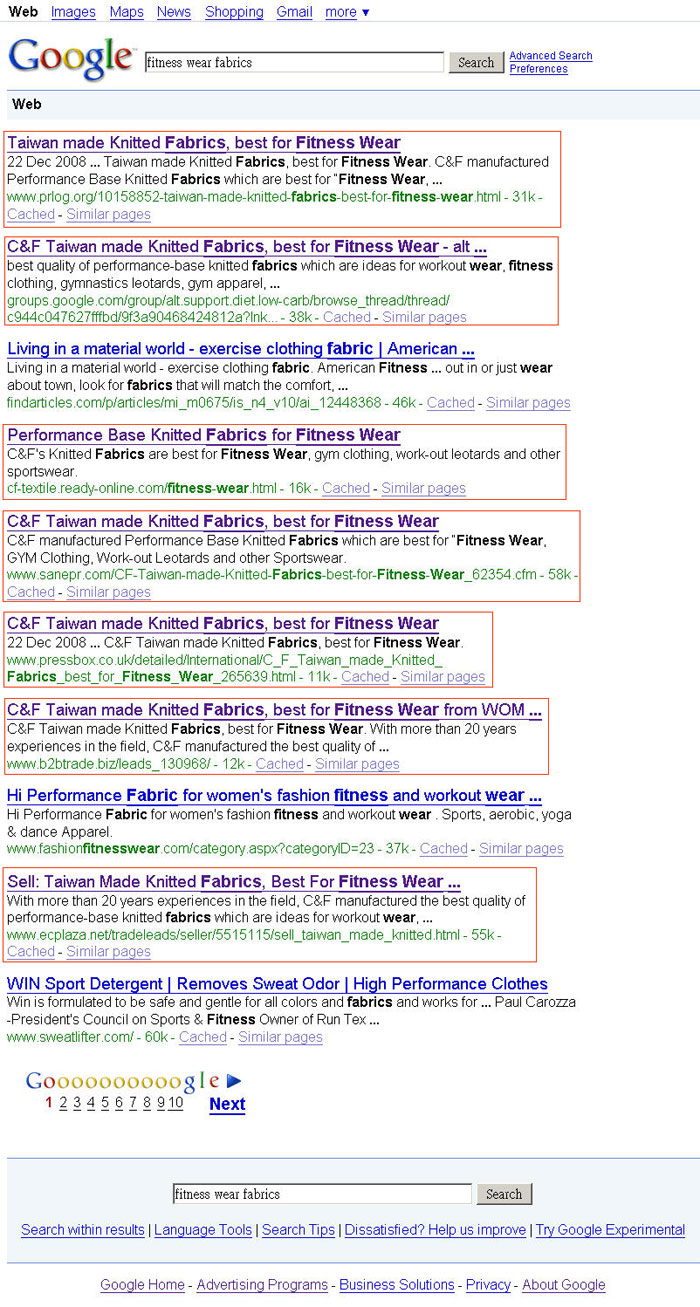
Task: Click the www.sweatlifter.com/ green URL text
Action: click(70, 1038)
